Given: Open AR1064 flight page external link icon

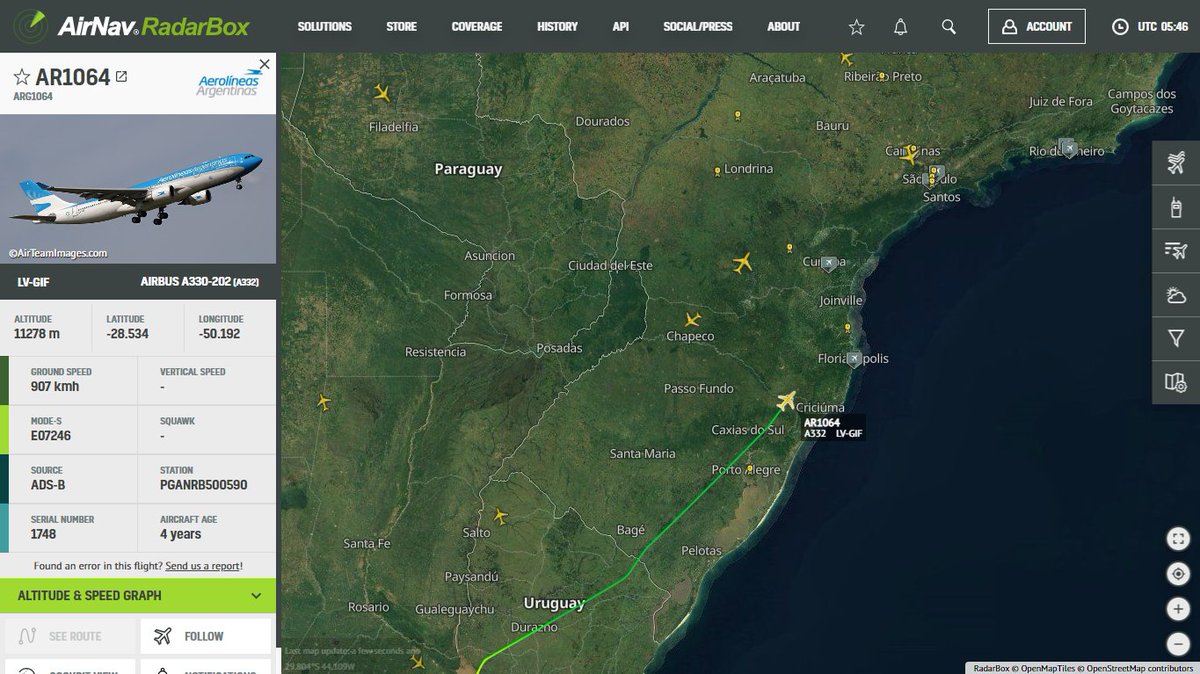Looking at the screenshot, I should point(122,76).
